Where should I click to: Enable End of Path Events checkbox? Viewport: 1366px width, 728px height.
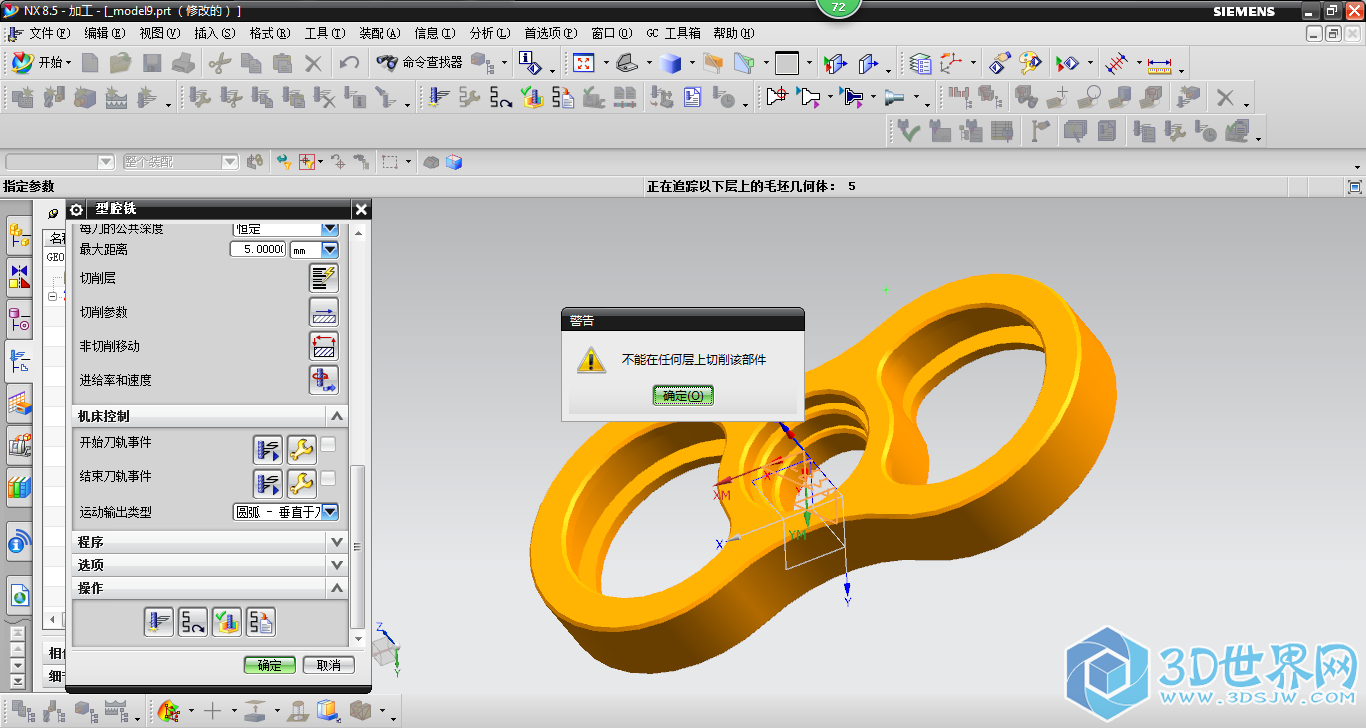click(x=328, y=479)
